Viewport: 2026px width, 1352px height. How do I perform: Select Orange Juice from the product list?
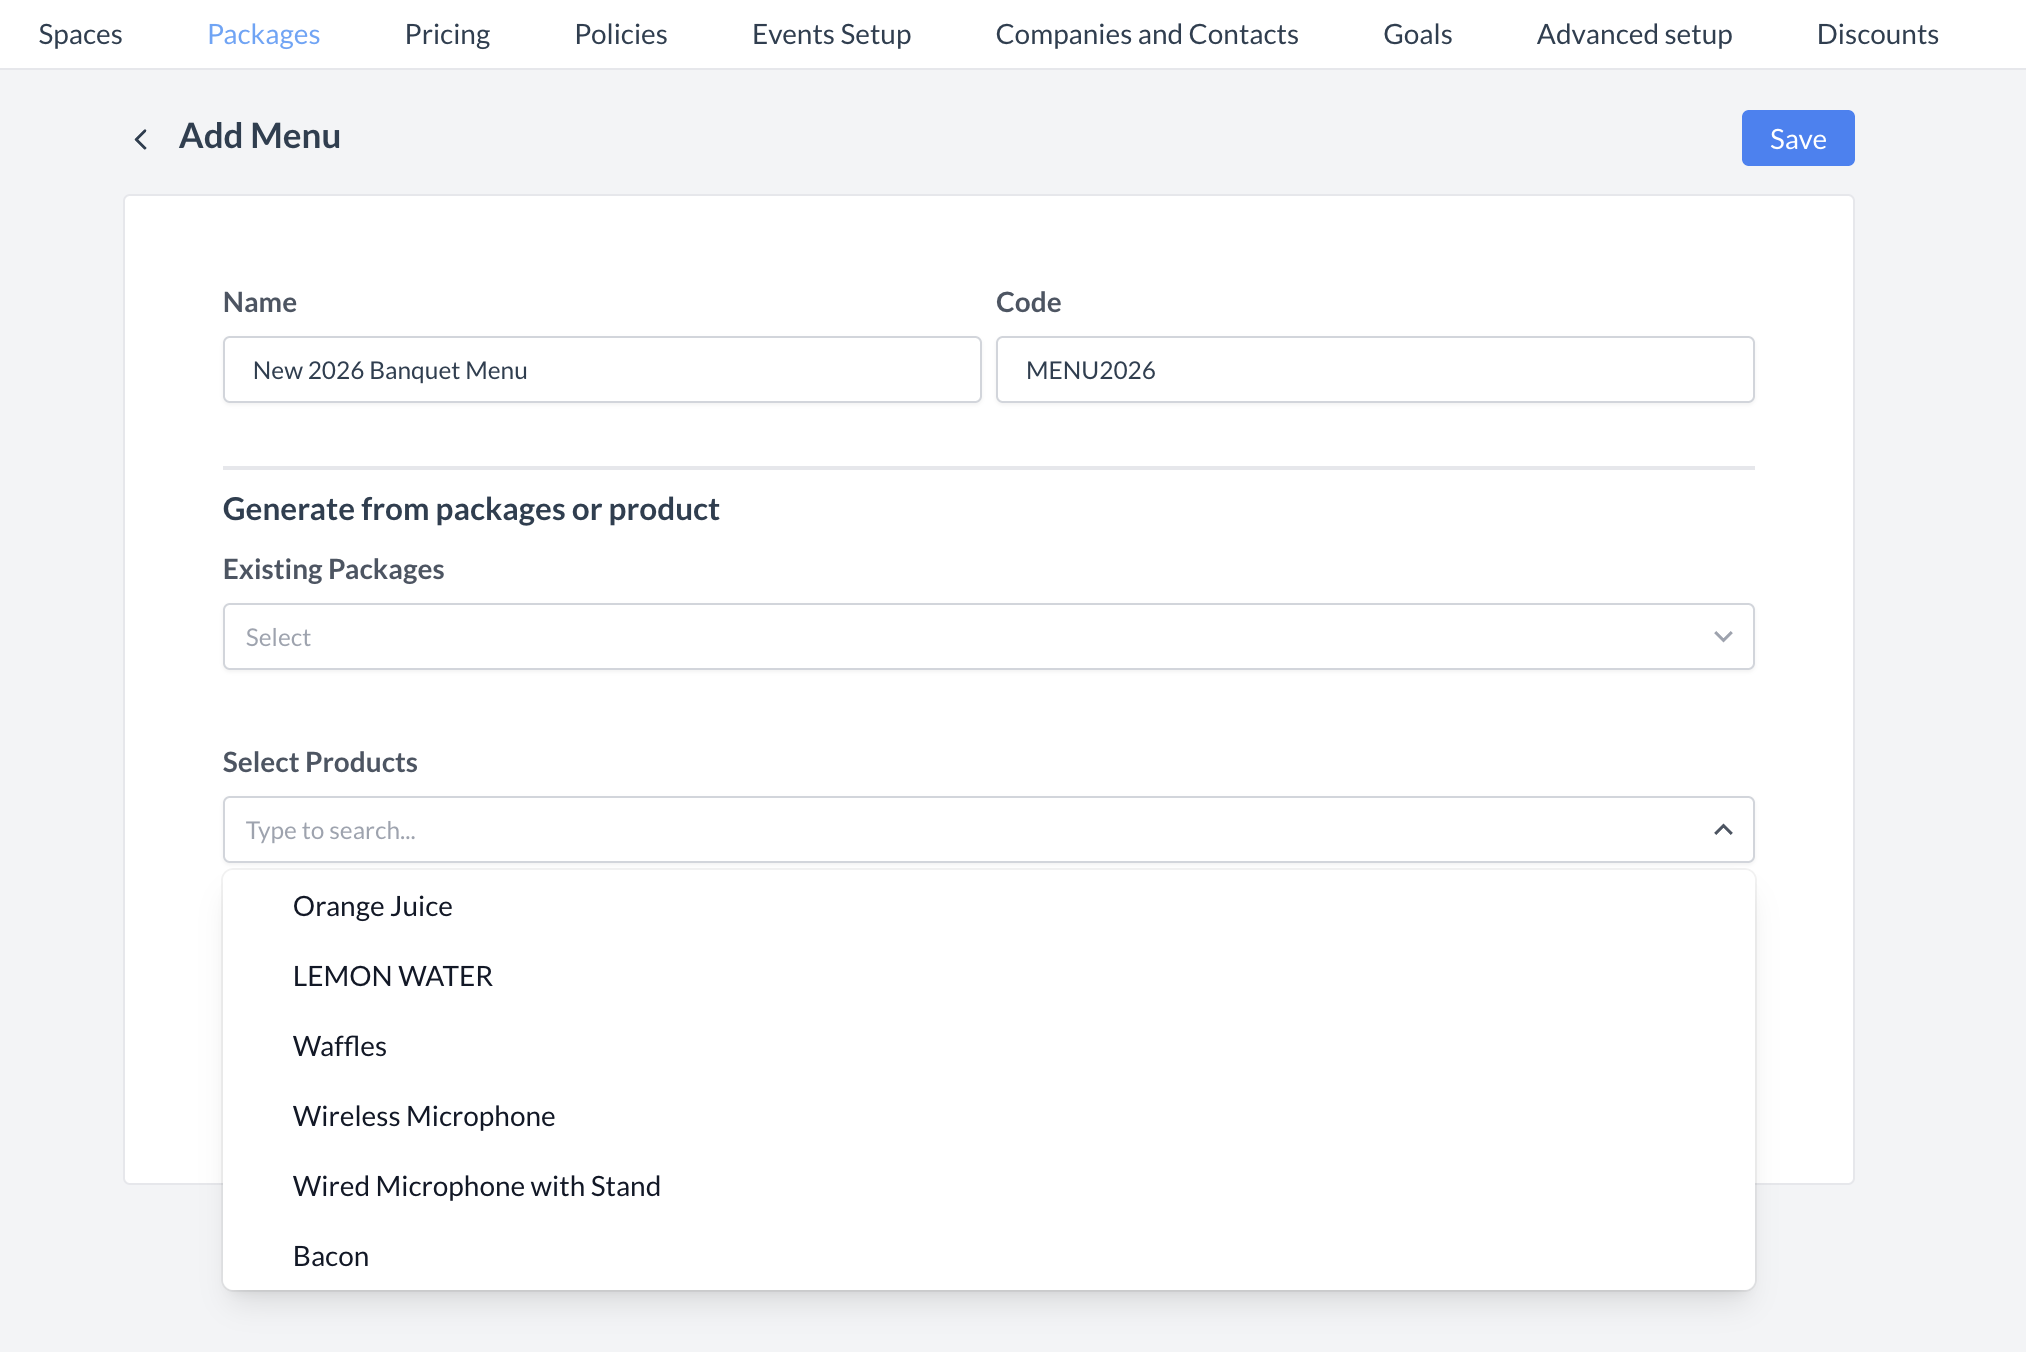click(372, 906)
